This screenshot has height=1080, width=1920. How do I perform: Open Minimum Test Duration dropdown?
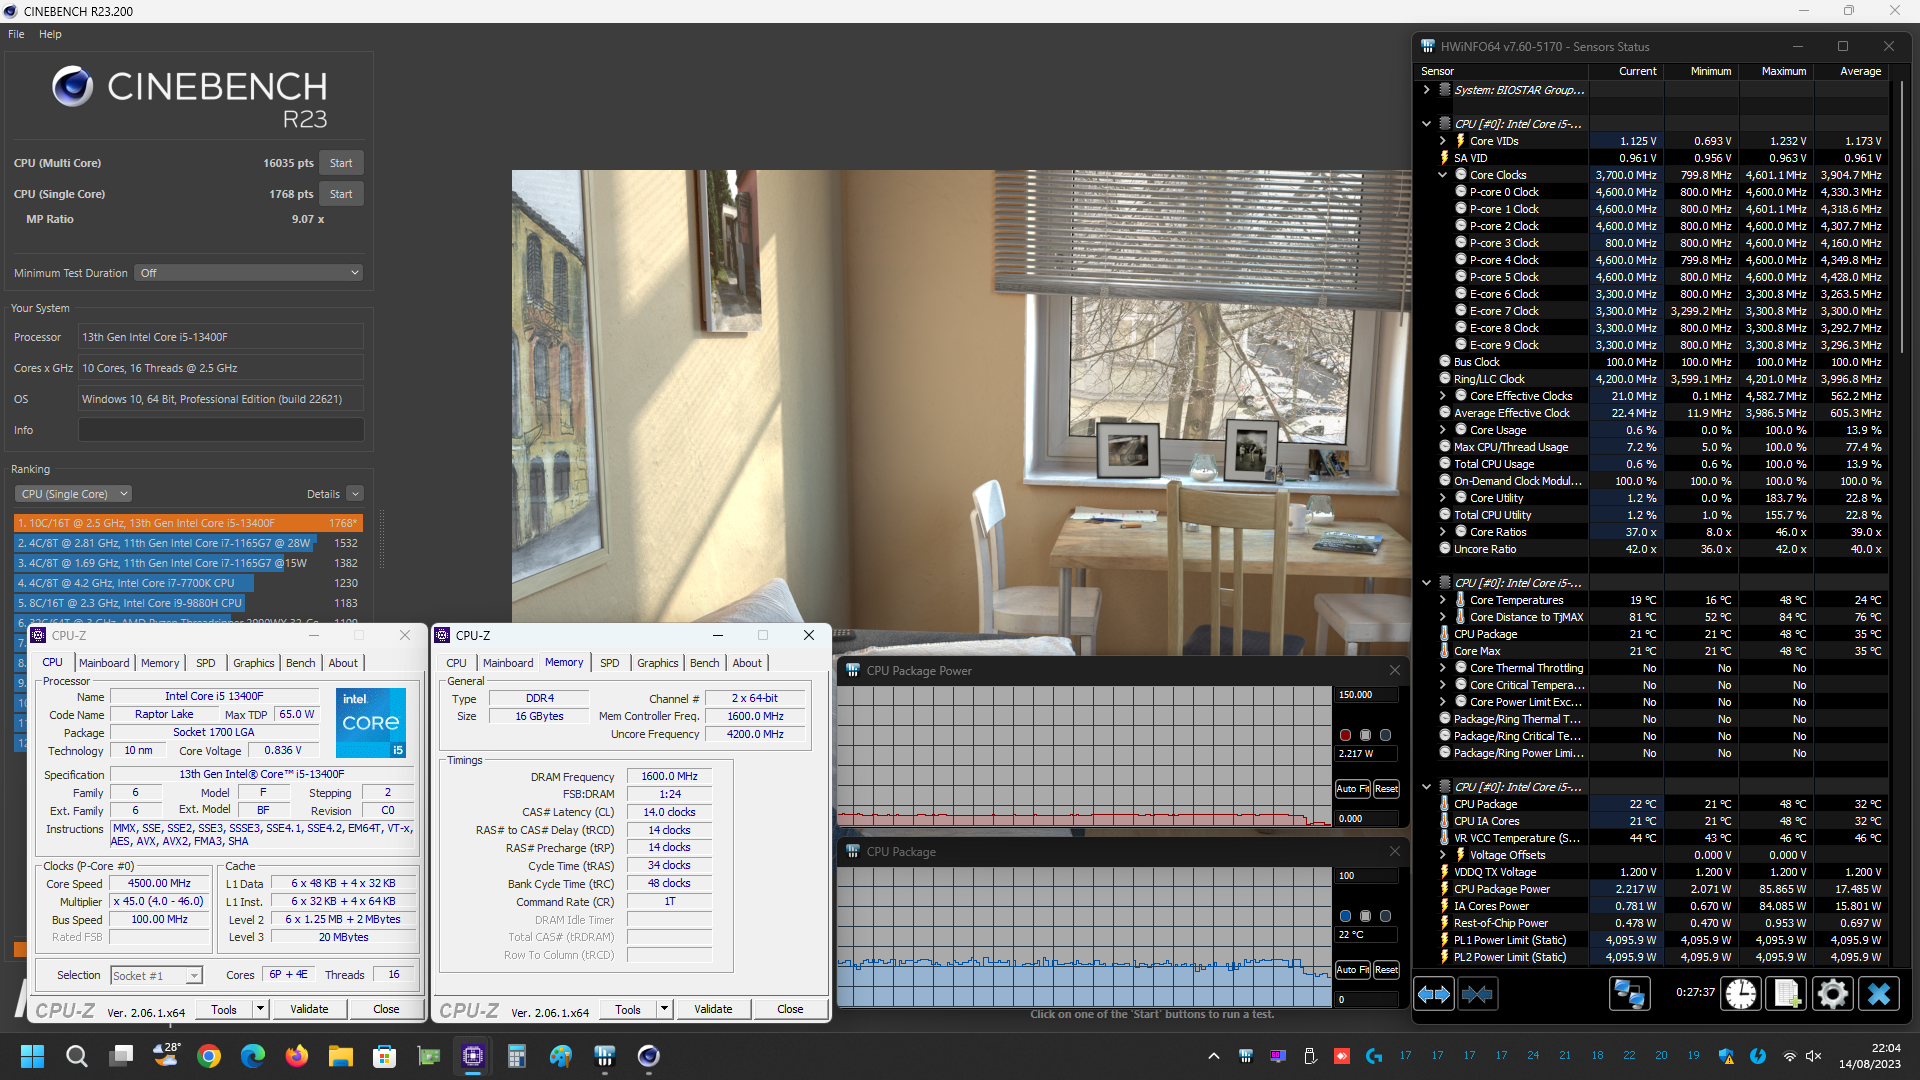point(248,273)
